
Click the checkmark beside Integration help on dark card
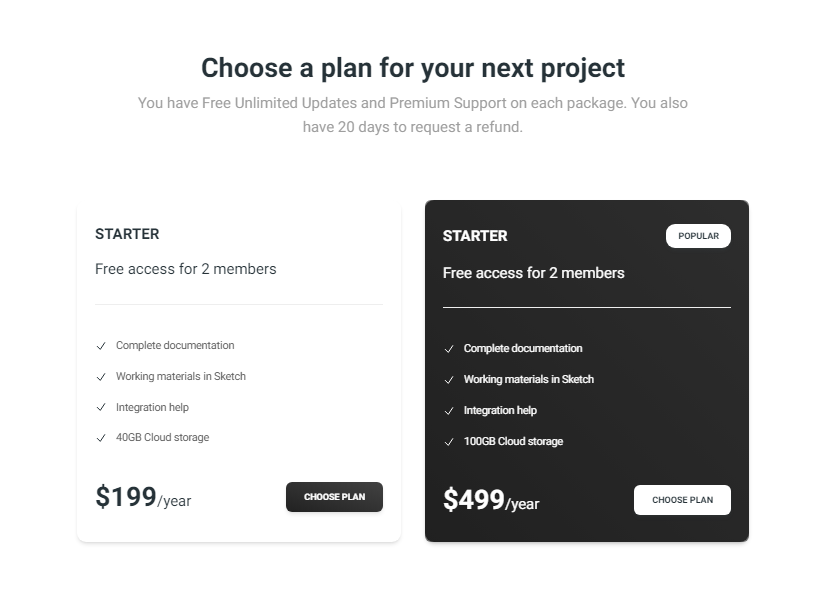(448, 410)
